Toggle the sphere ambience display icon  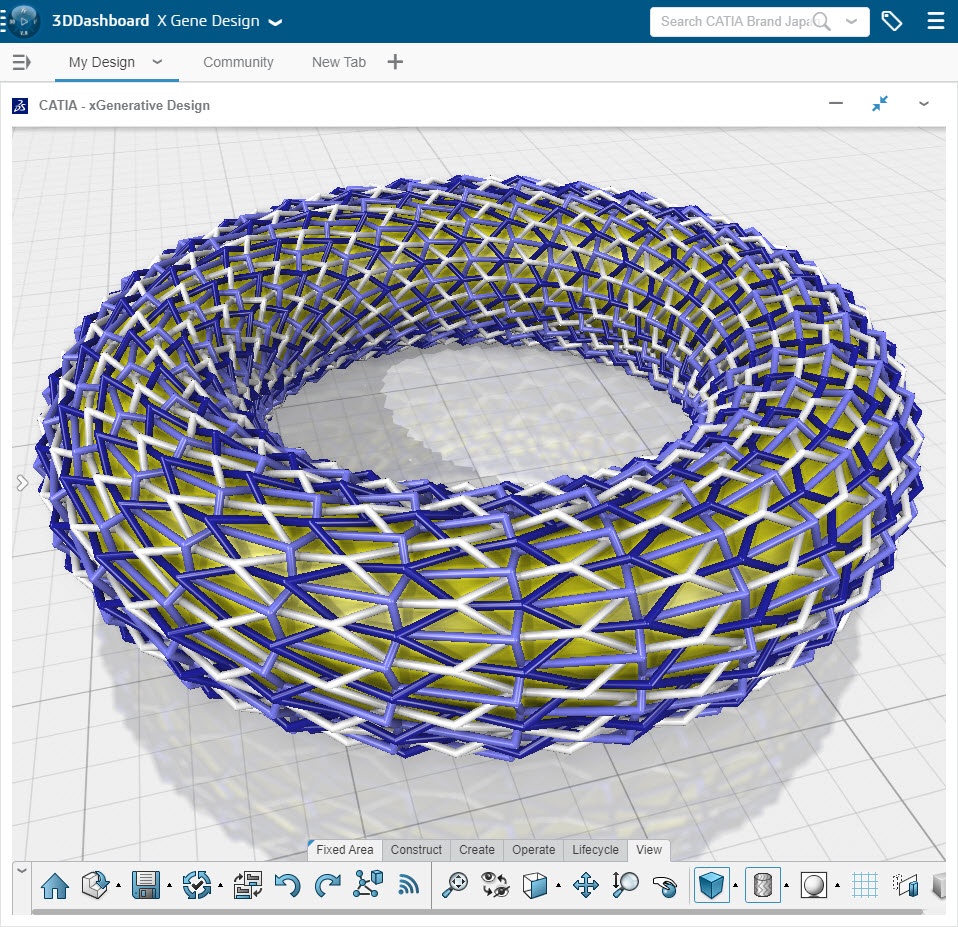813,885
